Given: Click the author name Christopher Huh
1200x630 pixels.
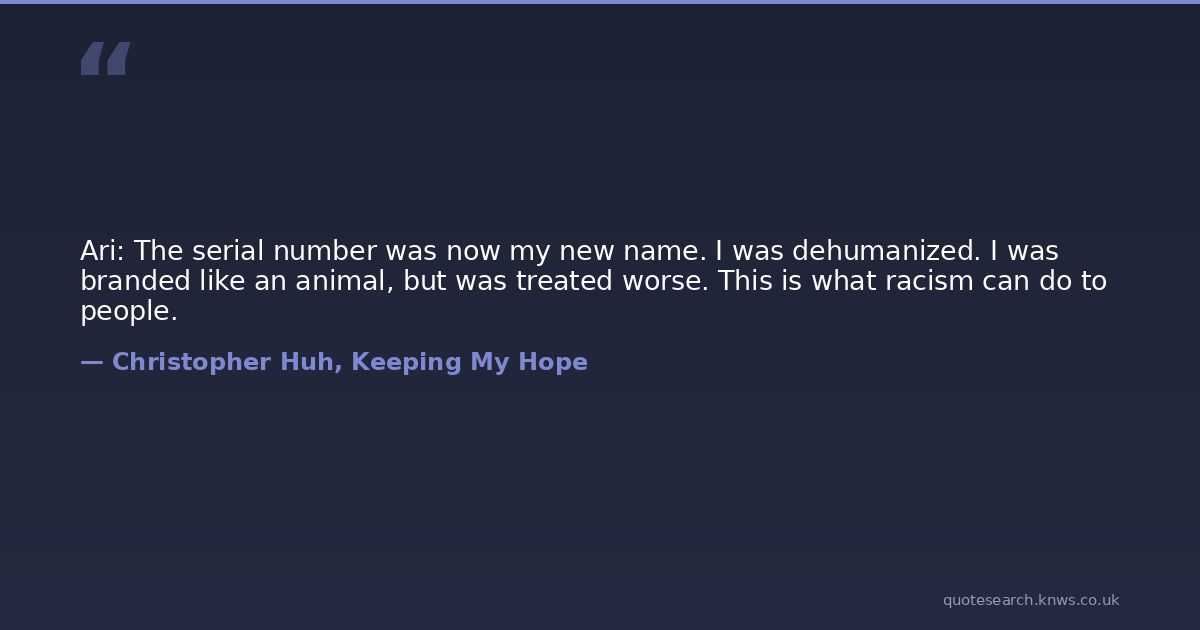Looking at the screenshot, I should [x=223, y=362].
